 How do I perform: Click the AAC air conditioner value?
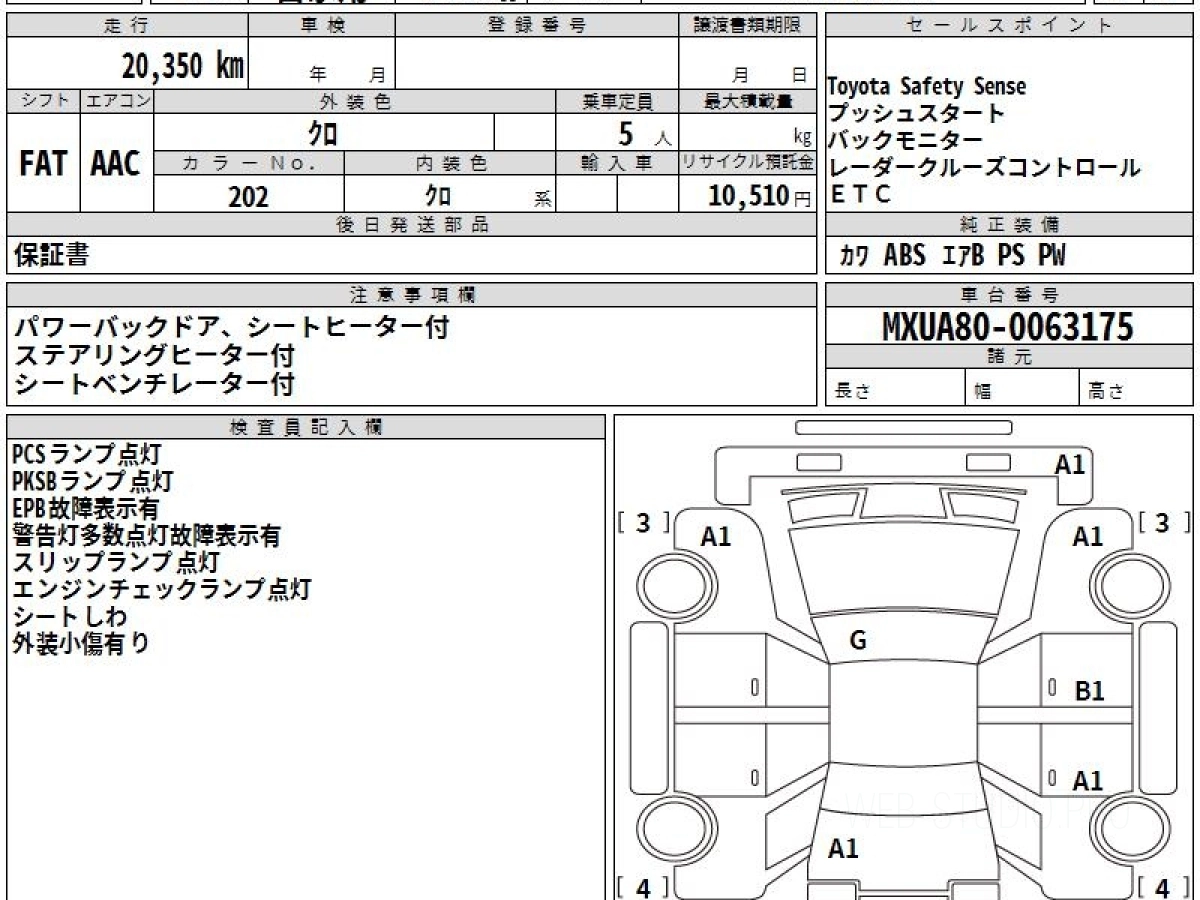click(116, 164)
